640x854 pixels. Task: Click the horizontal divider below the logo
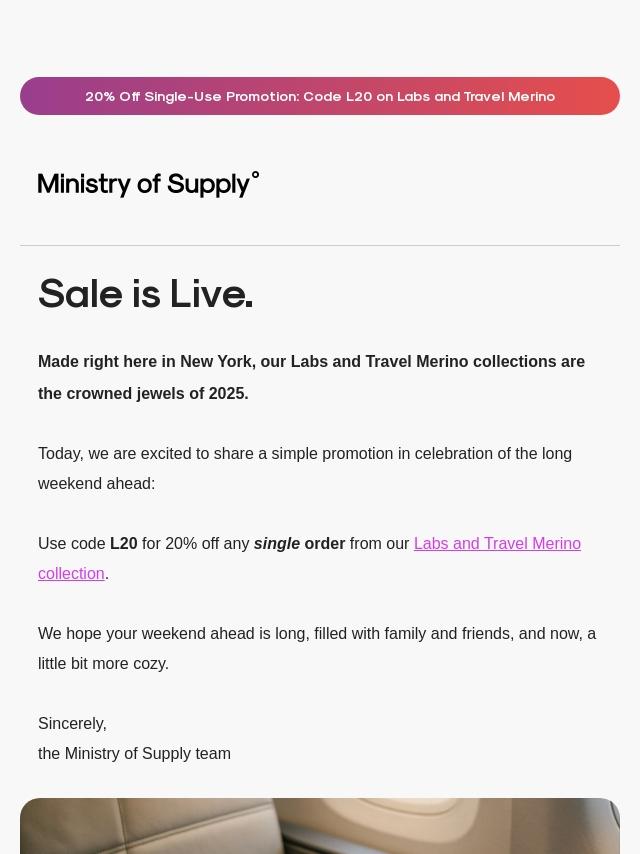320,245
